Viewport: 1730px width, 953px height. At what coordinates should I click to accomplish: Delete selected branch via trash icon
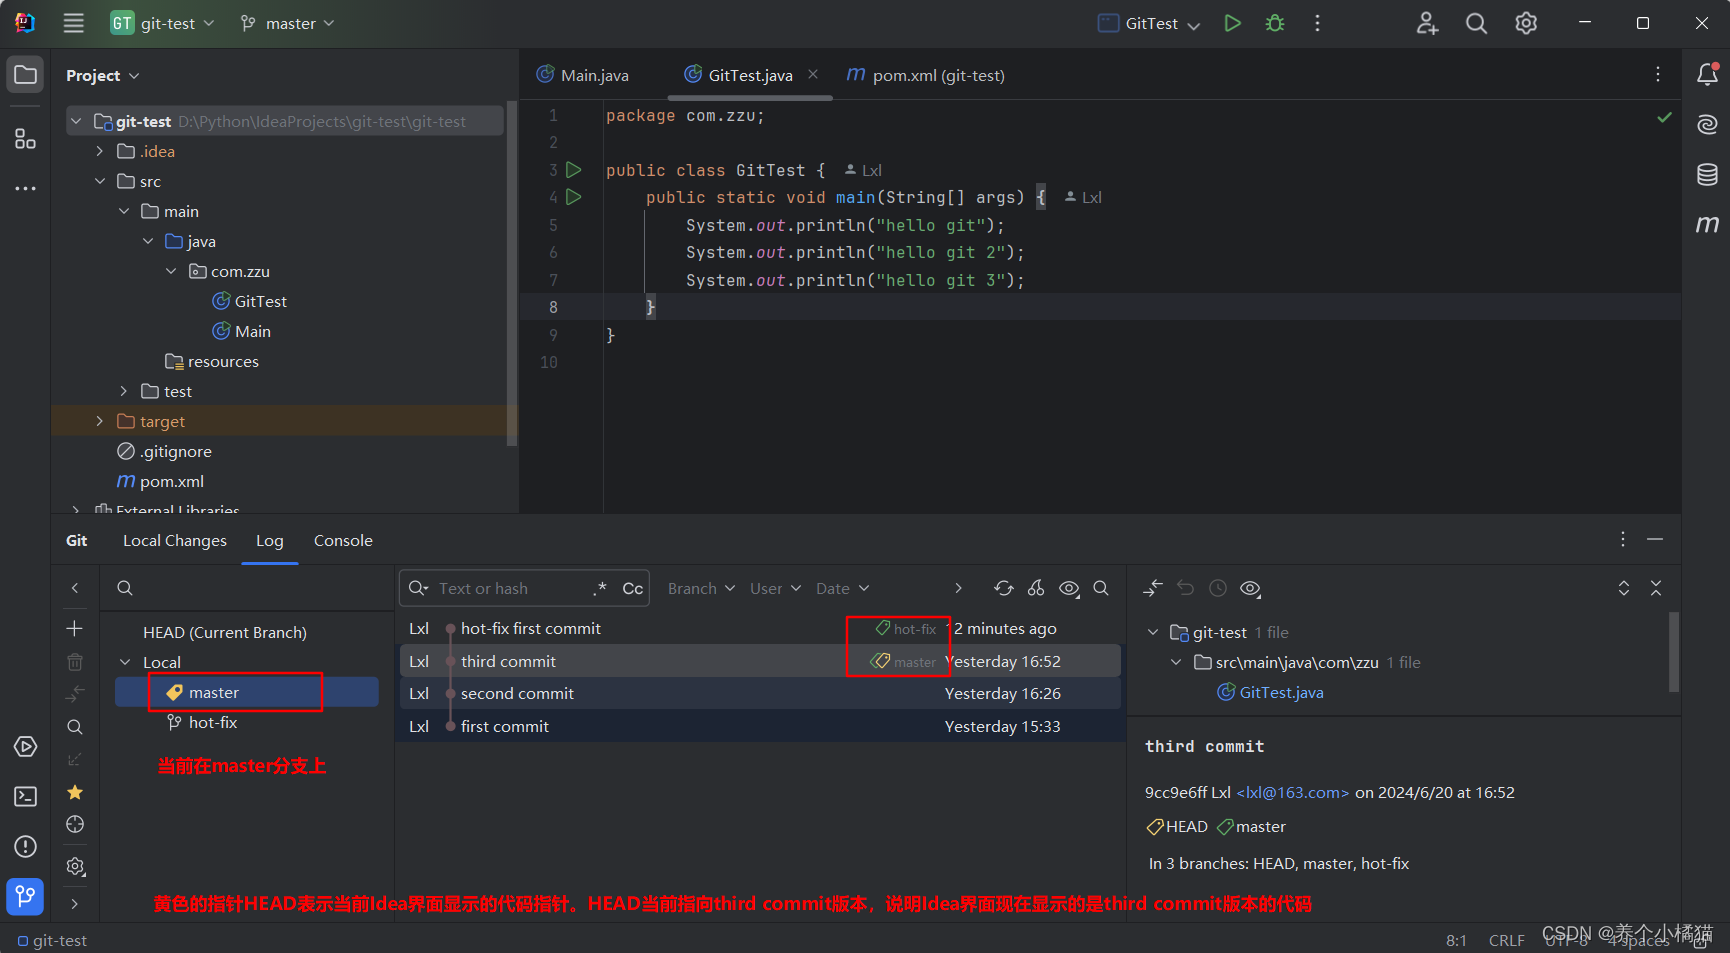pyautogui.click(x=75, y=661)
